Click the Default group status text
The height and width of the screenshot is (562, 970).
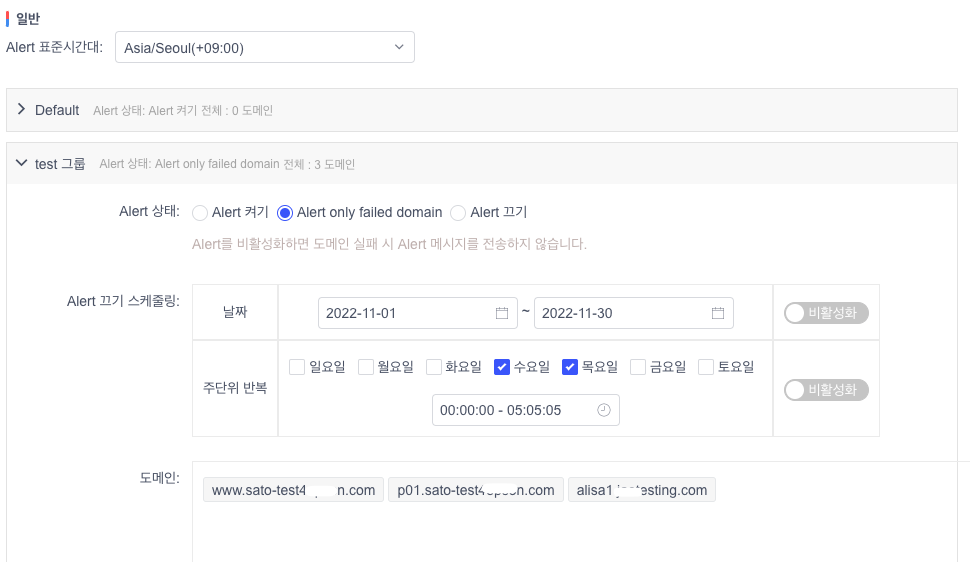[x=183, y=110]
